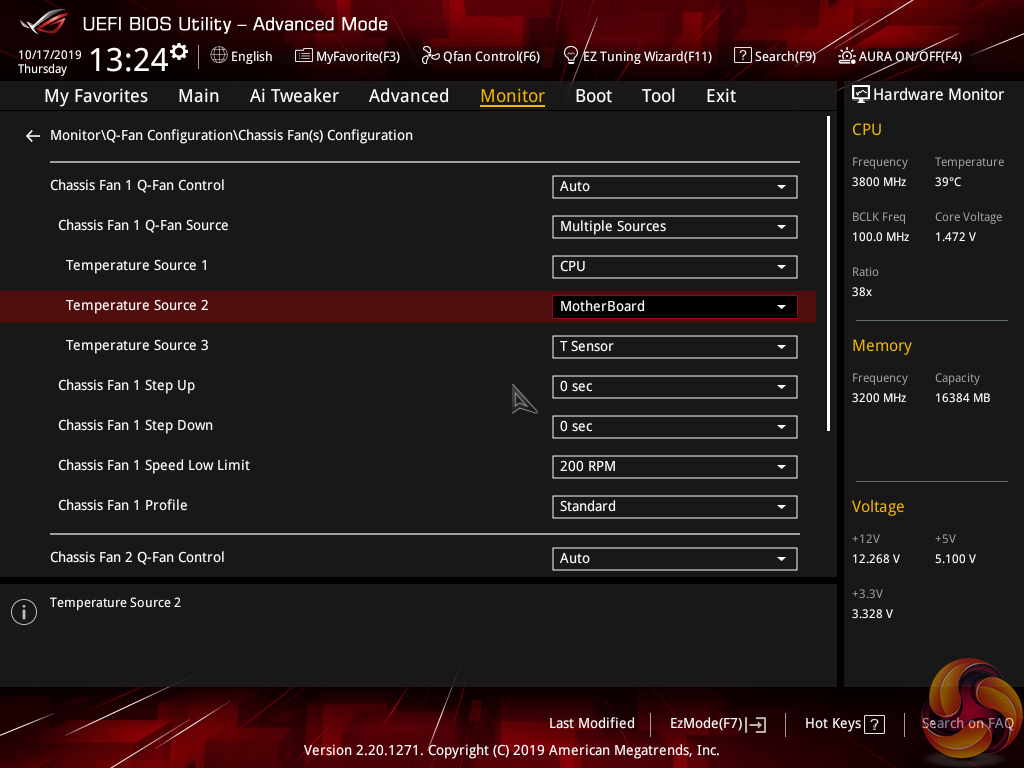Click the 13:24 clock display
The width and height of the screenshot is (1024, 768).
point(129,60)
